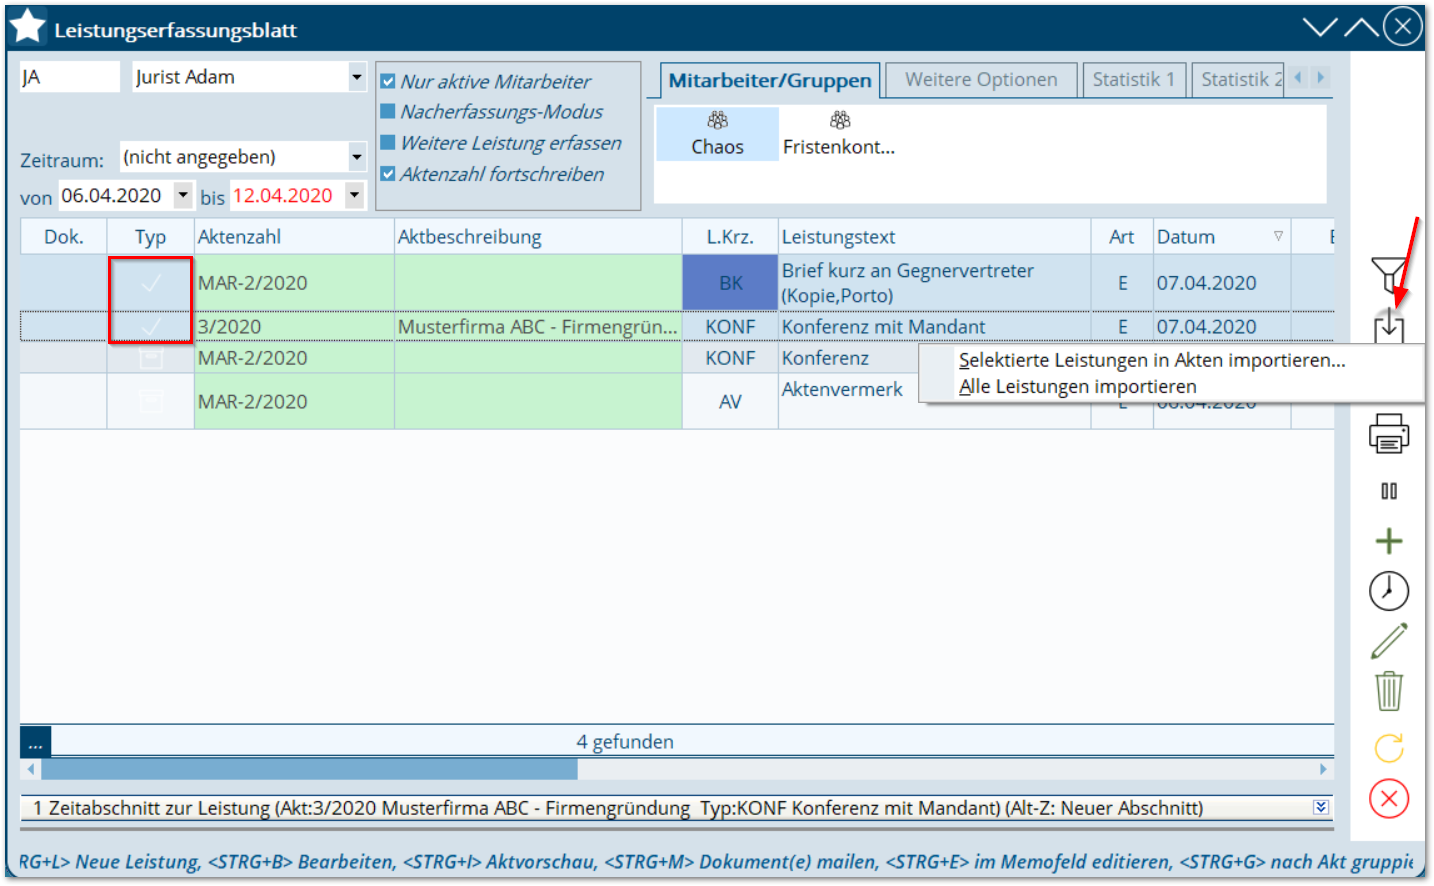Click checkmark in MAR-2/2020 BK row

[150, 283]
